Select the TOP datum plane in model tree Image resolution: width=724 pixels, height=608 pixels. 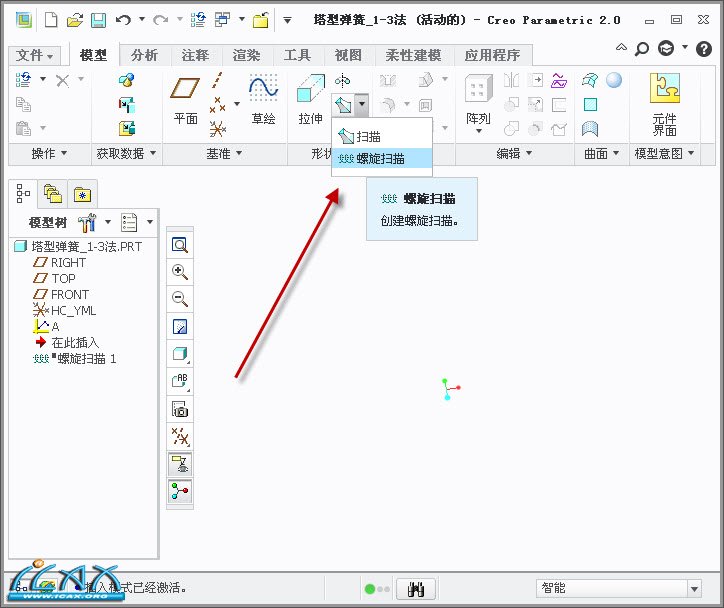(54, 278)
